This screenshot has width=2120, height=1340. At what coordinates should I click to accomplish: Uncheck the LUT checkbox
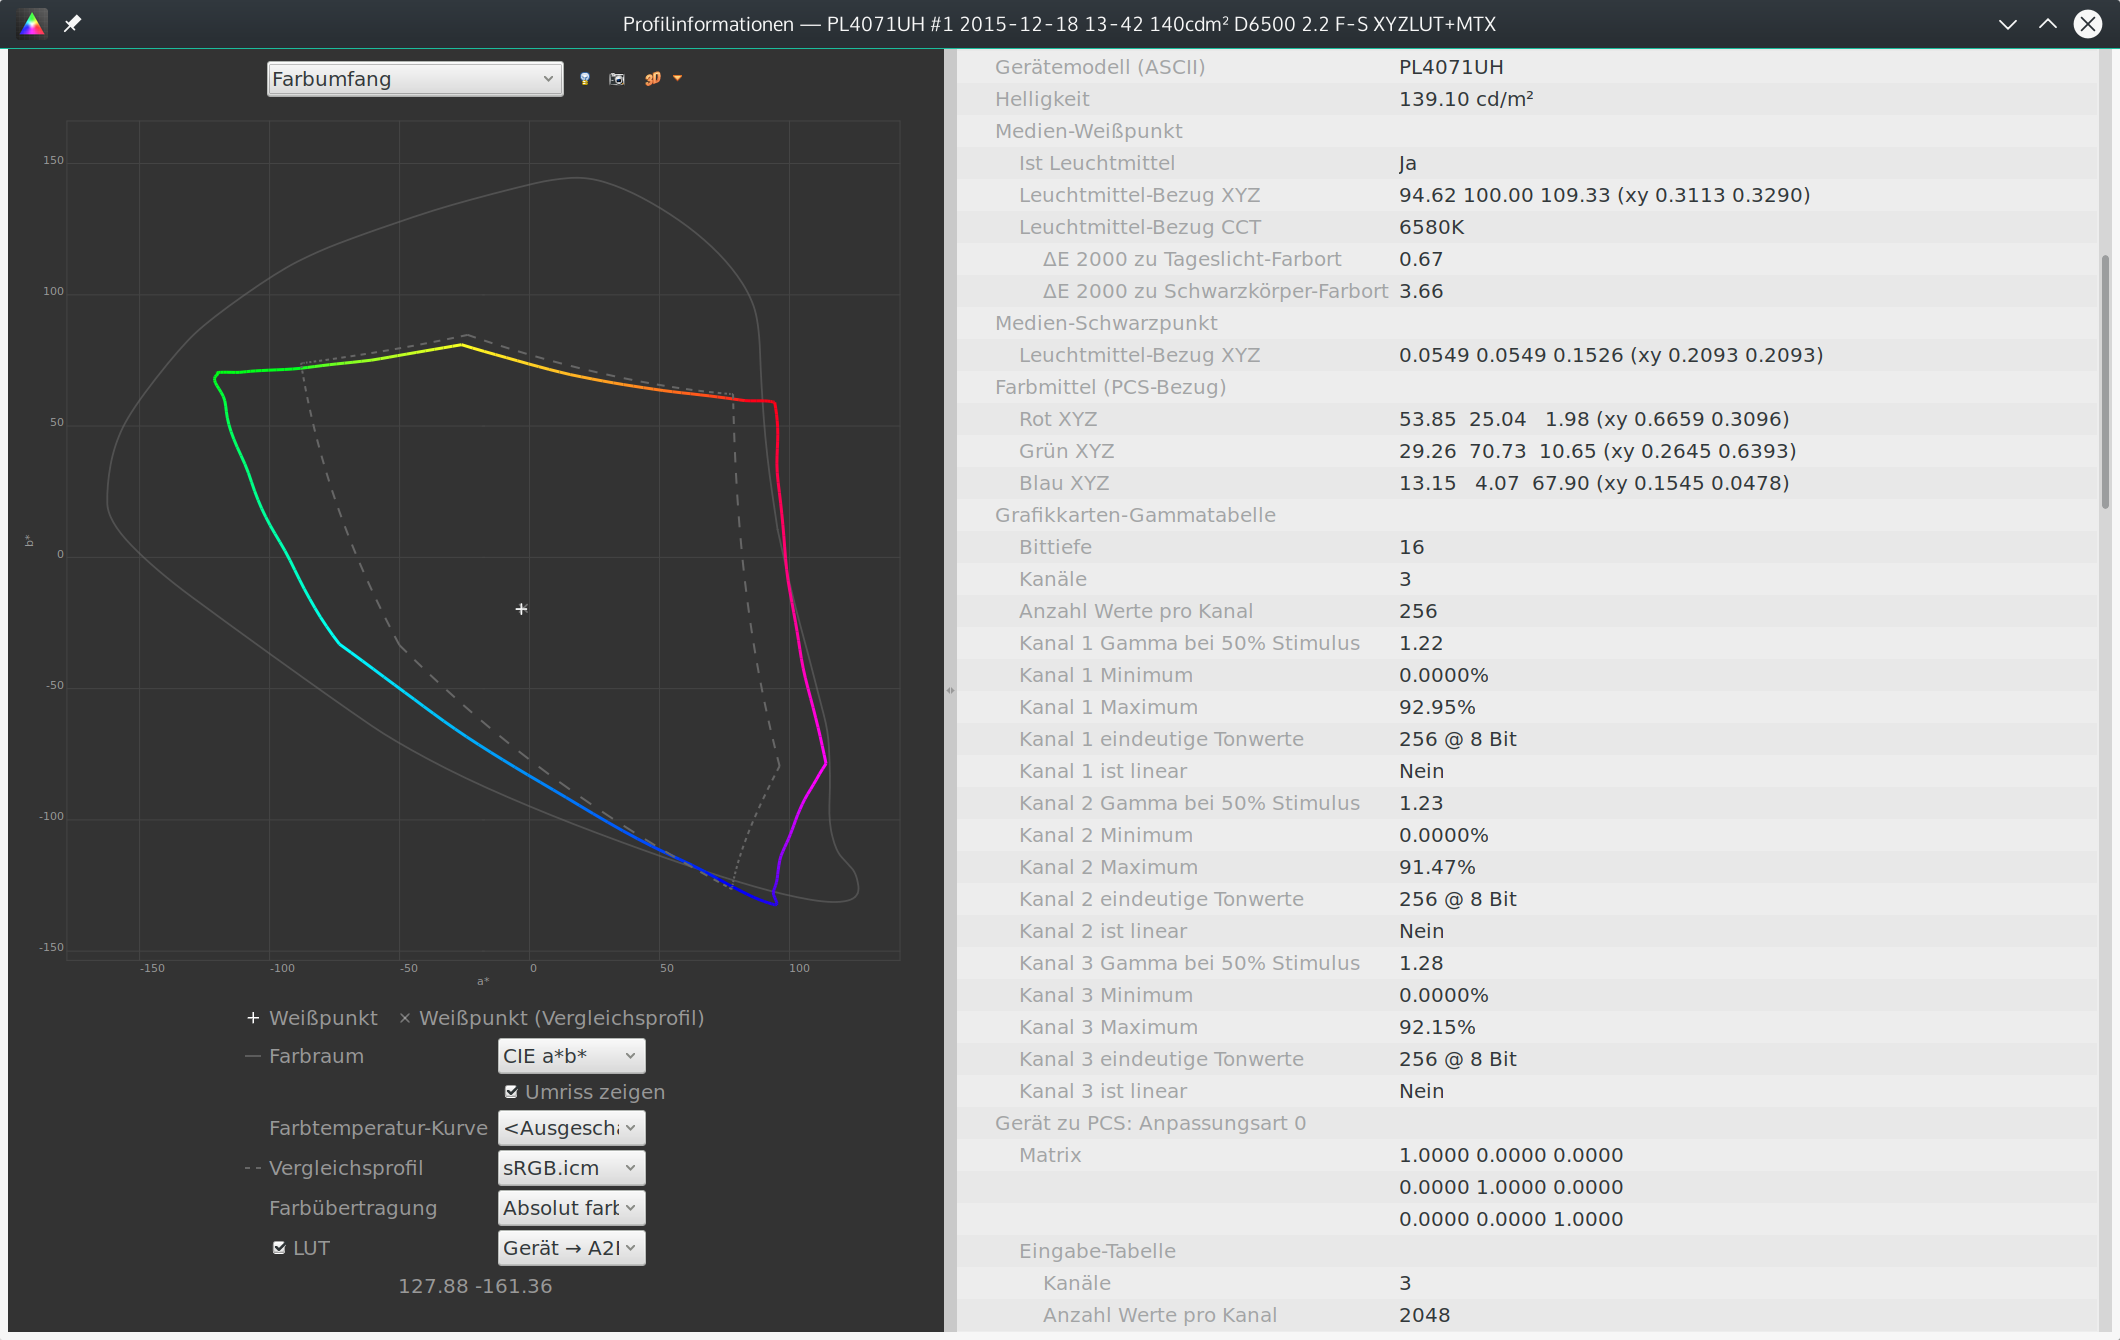click(279, 1248)
